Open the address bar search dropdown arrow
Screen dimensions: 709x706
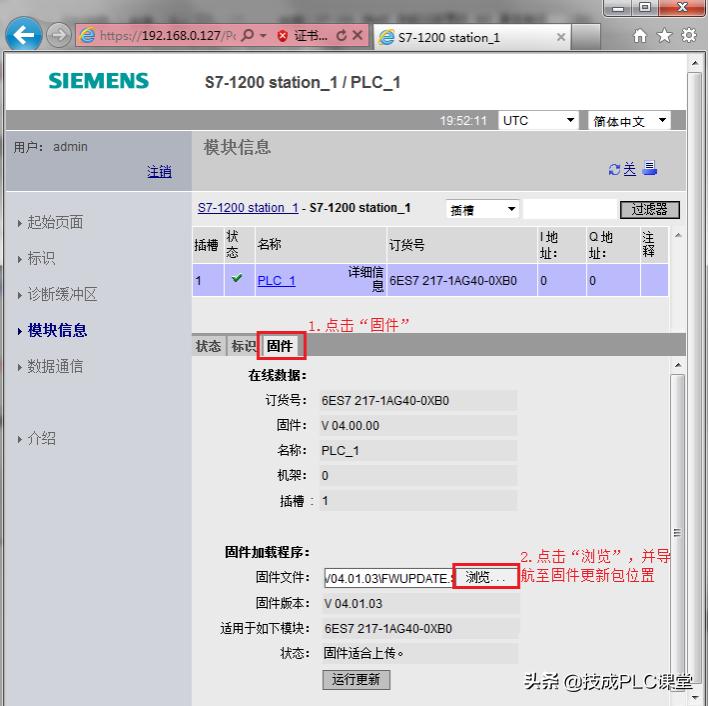tap(263, 35)
